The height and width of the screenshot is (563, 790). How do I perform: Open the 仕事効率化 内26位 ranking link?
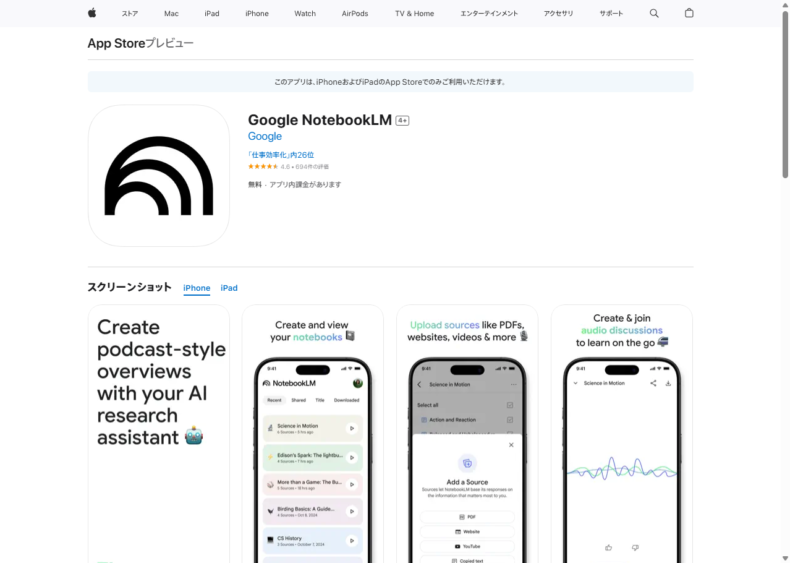coord(281,155)
